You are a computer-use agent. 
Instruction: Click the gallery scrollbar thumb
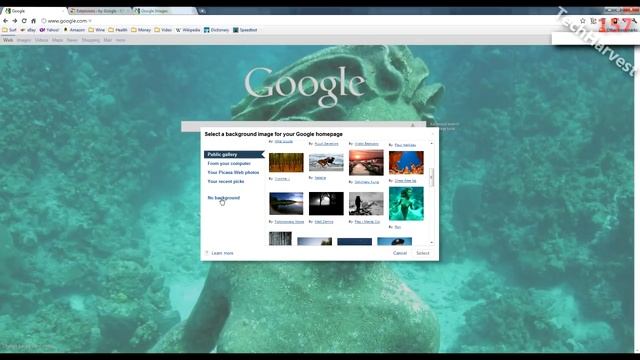pos(431,177)
